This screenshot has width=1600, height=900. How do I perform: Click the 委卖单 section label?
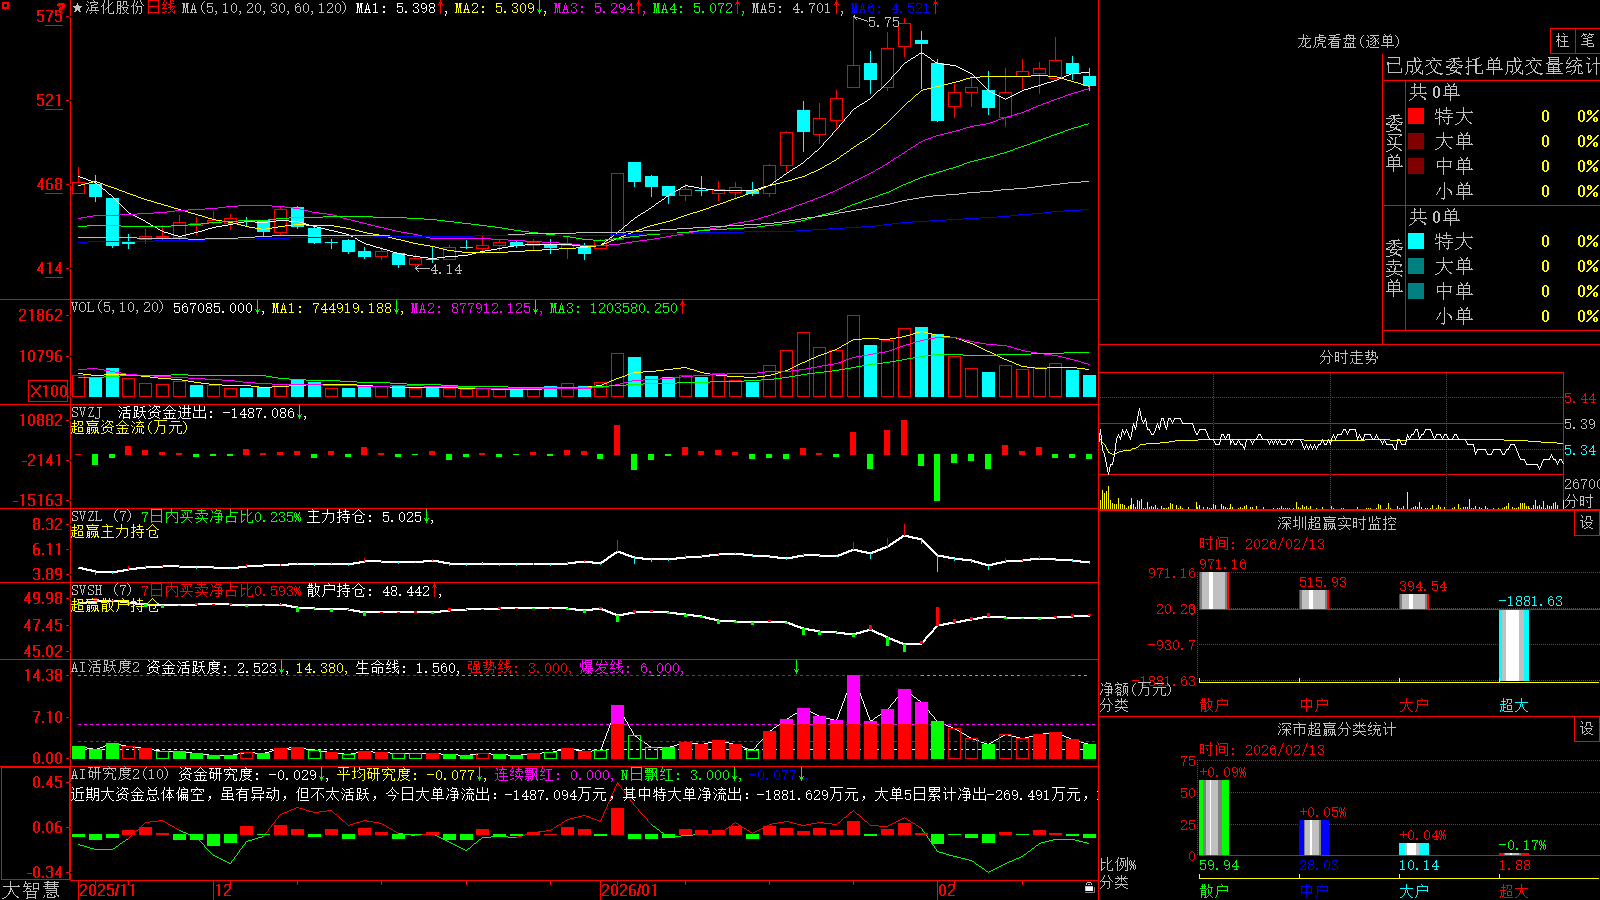[x=1394, y=267]
